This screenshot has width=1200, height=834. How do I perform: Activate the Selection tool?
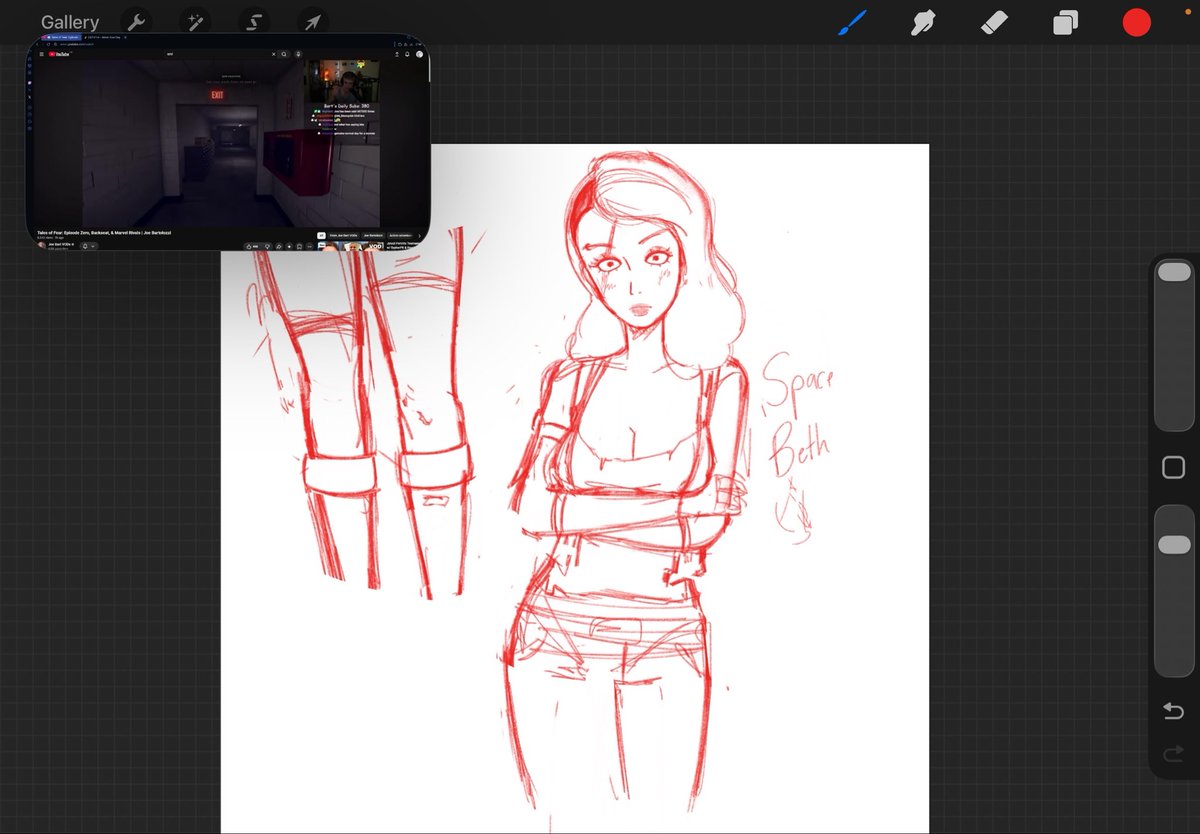(x=253, y=22)
